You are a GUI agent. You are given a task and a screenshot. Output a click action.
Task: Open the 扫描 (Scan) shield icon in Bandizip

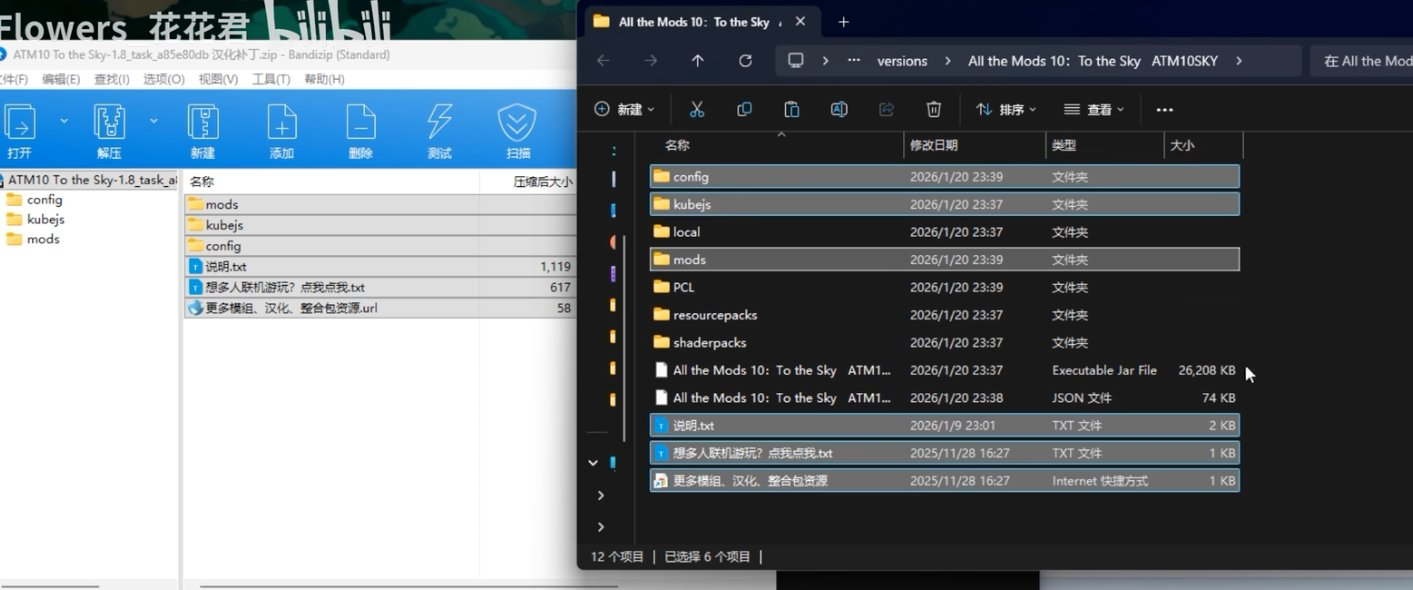click(x=516, y=128)
